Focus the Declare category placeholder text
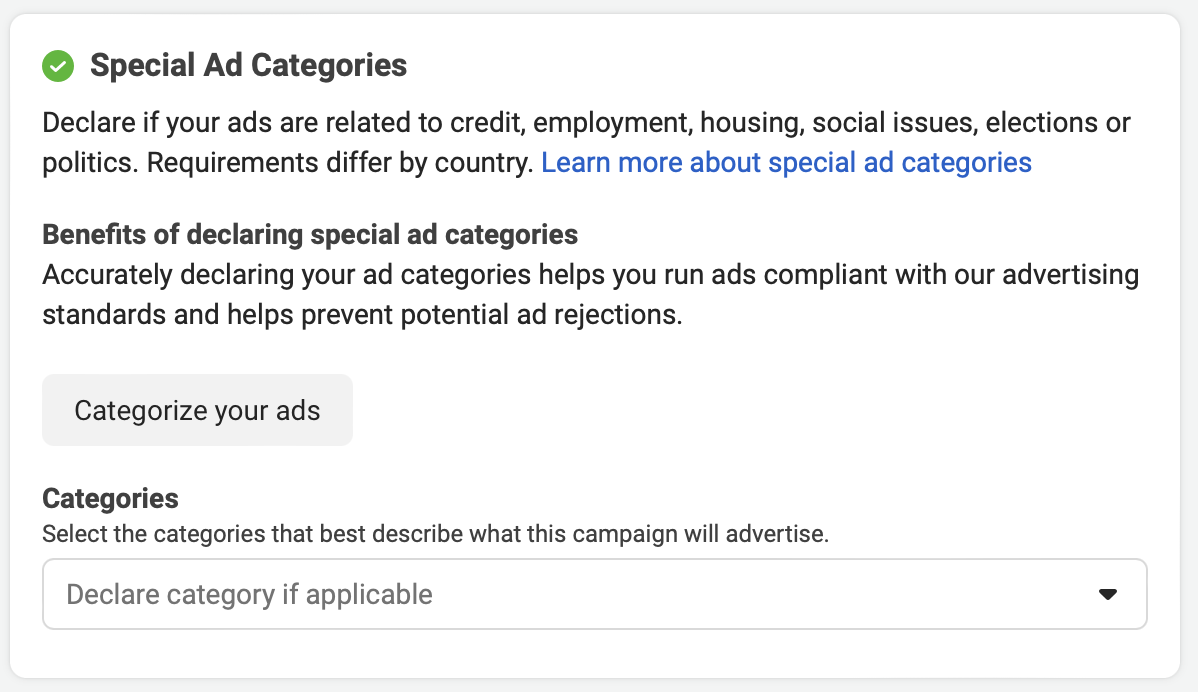1198x692 pixels. click(250, 594)
